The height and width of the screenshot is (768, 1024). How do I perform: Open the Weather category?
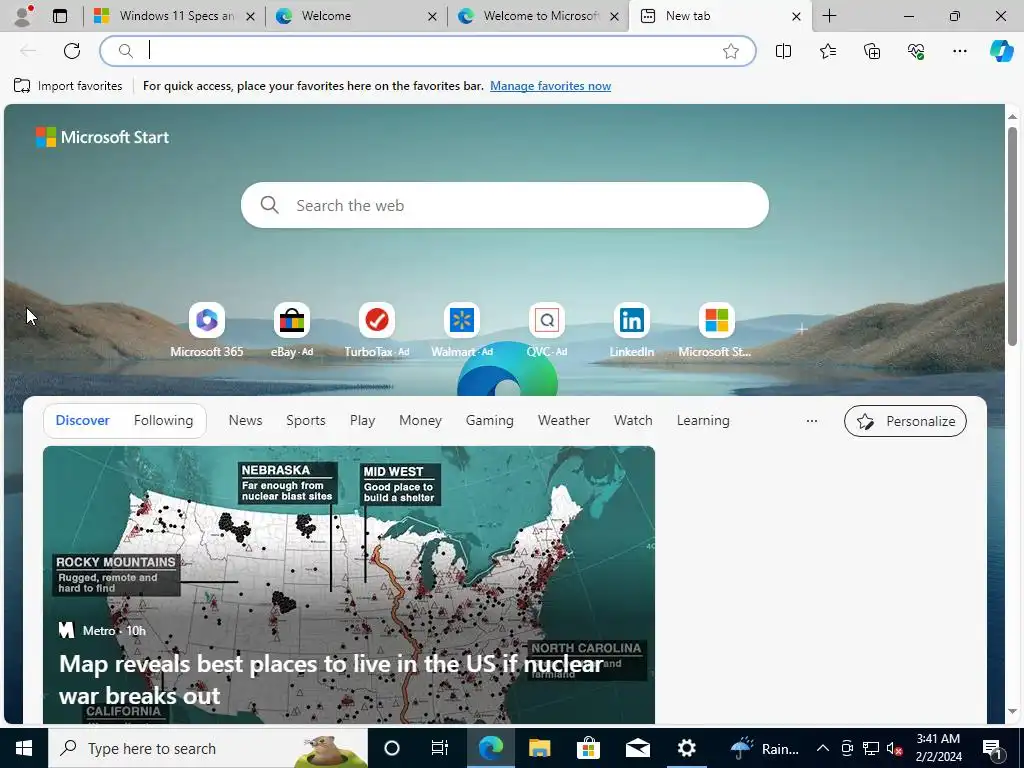pos(564,421)
